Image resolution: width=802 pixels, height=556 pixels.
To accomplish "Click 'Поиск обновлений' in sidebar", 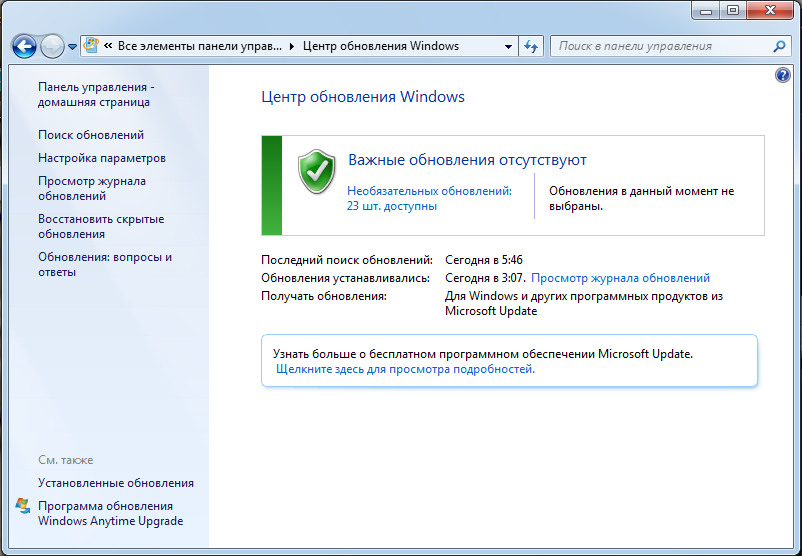I will click(x=91, y=135).
